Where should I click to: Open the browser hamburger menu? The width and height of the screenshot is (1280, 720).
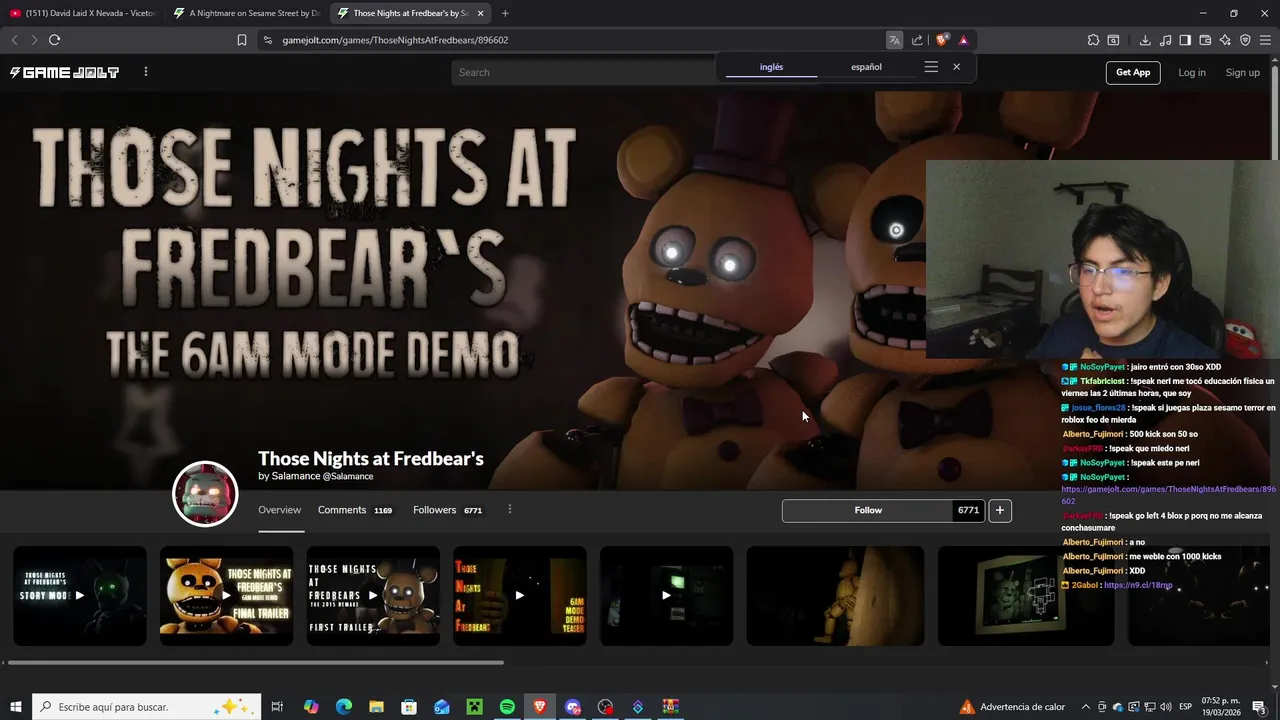point(1265,40)
